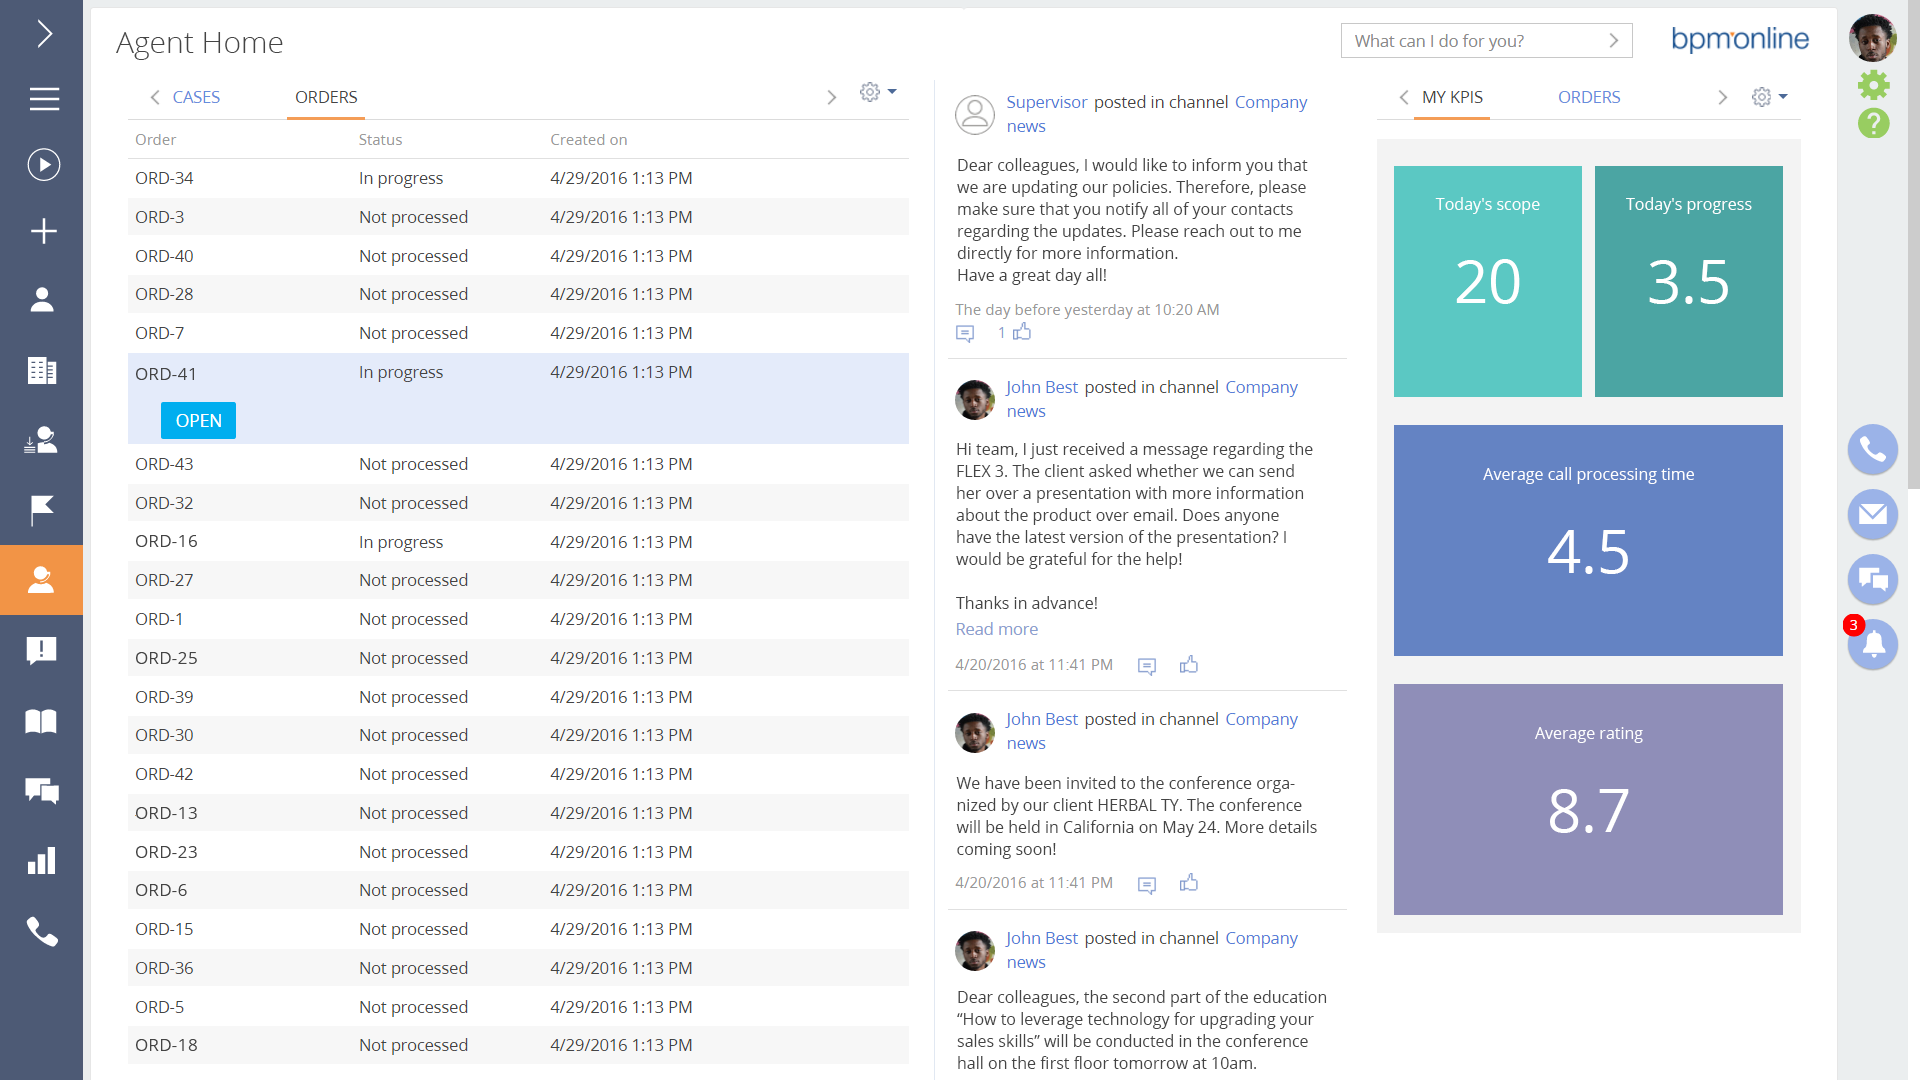Click the OPEN button for ORD-41
The width and height of the screenshot is (1920, 1080).
(x=198, y=421)
